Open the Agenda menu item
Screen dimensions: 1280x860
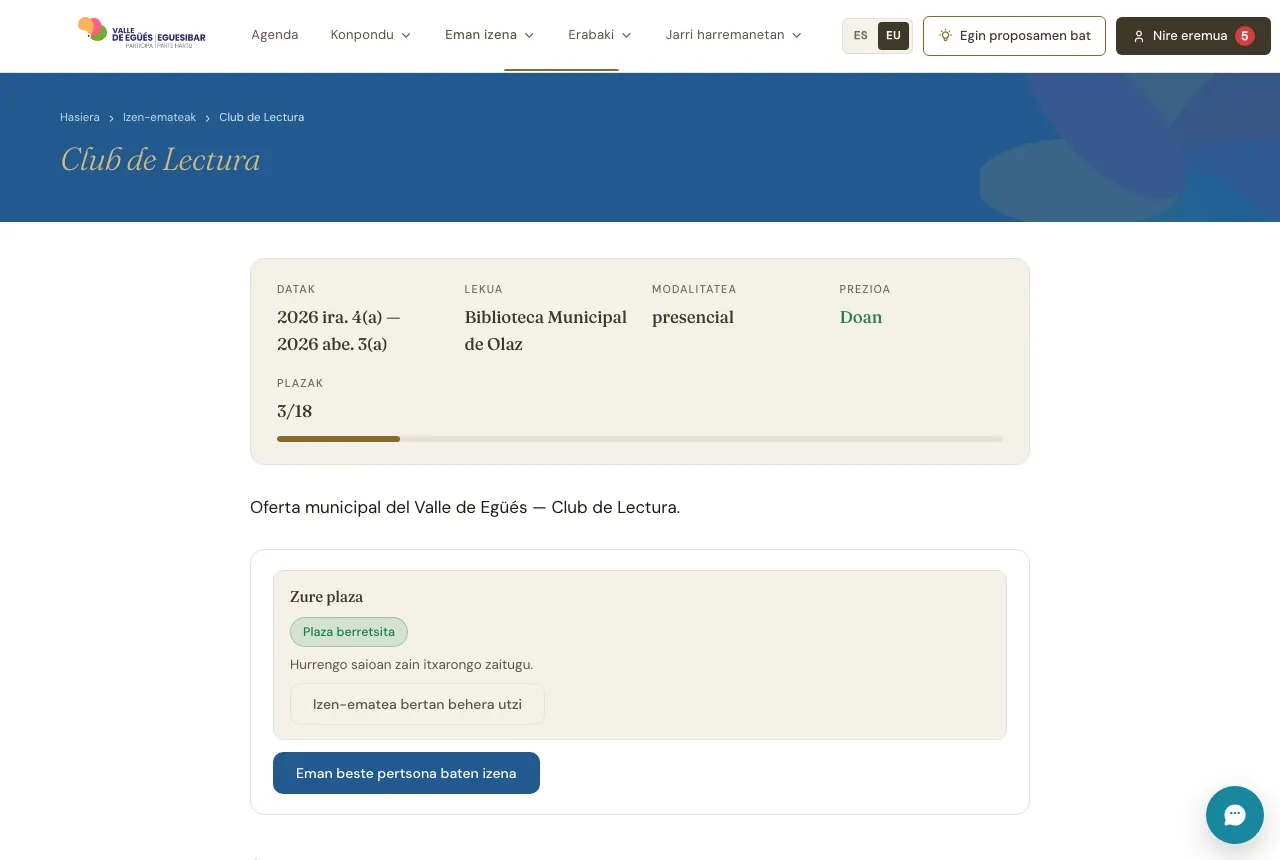275,35
